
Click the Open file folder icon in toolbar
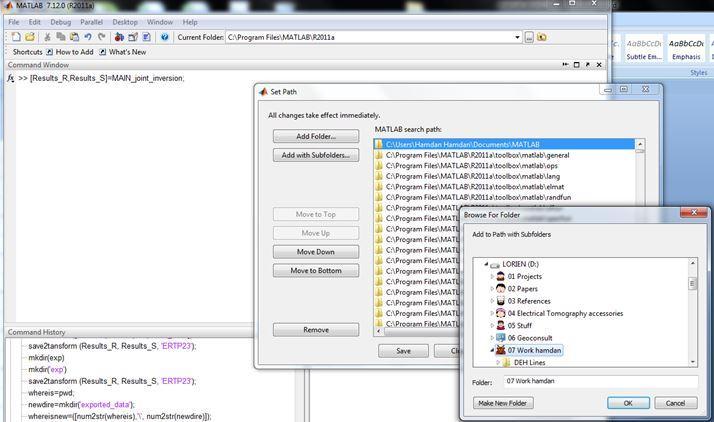[x=30, y=37]
